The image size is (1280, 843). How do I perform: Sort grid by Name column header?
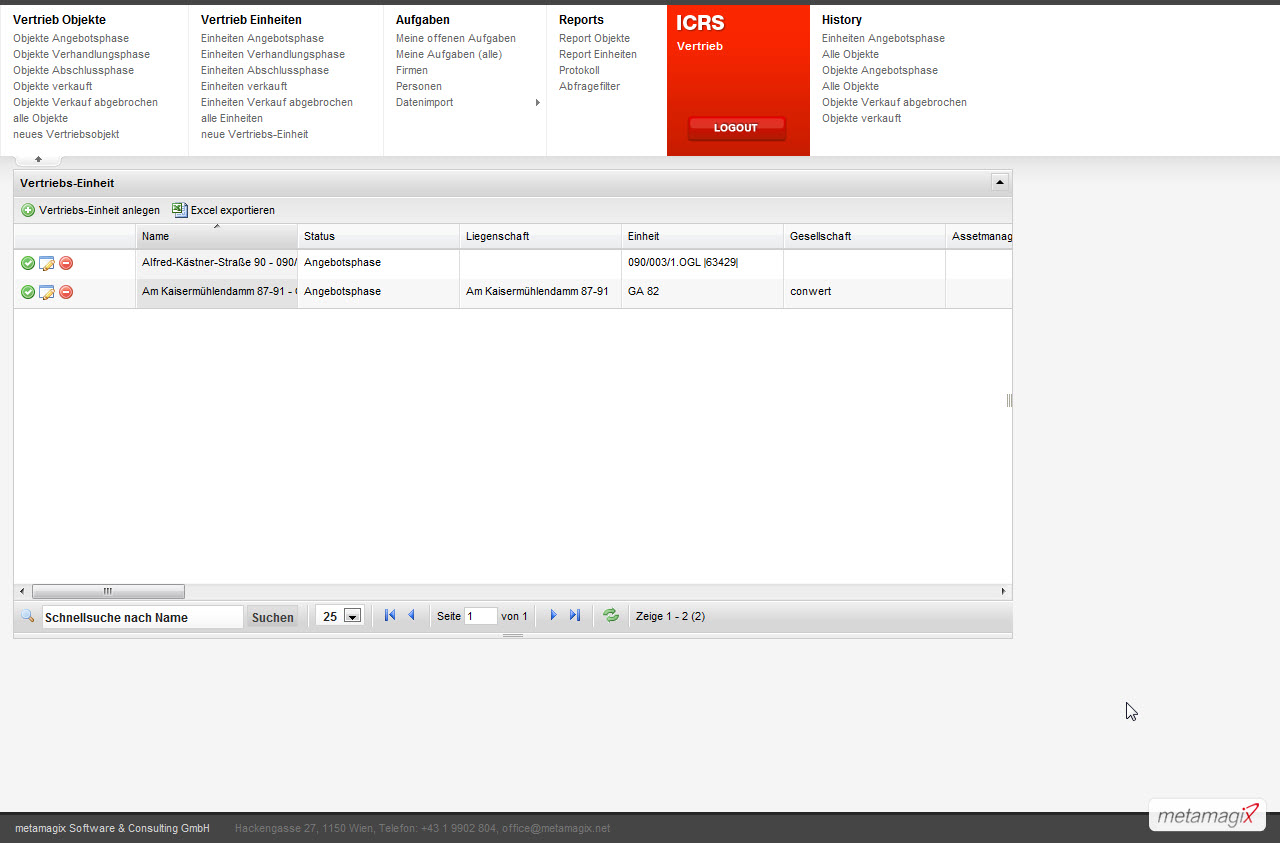pyautogui.click(x=217, y=236)
